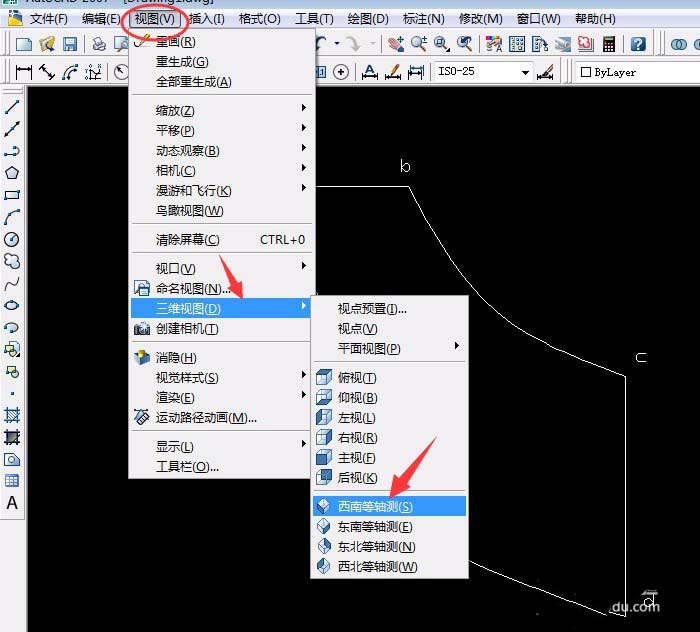Viewport: 700px width, 632px height.
Task: Choose 西南等轴测(S) view
Action: 389,507
